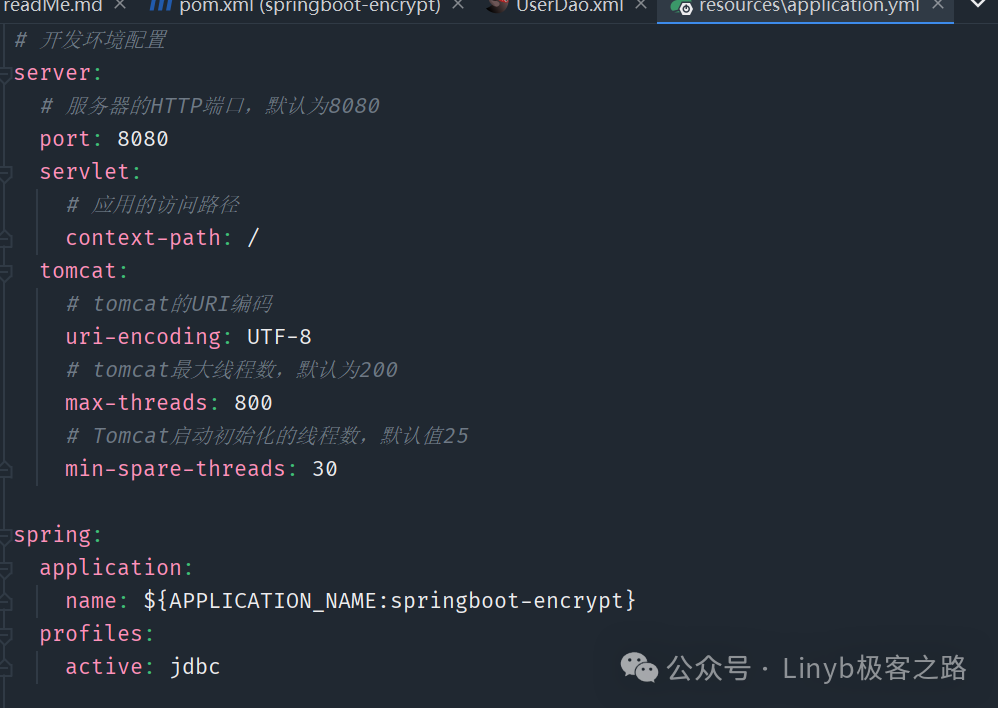Click the 'name' key under application
This screenshot has height=708, width=998.
pos(91,601)
